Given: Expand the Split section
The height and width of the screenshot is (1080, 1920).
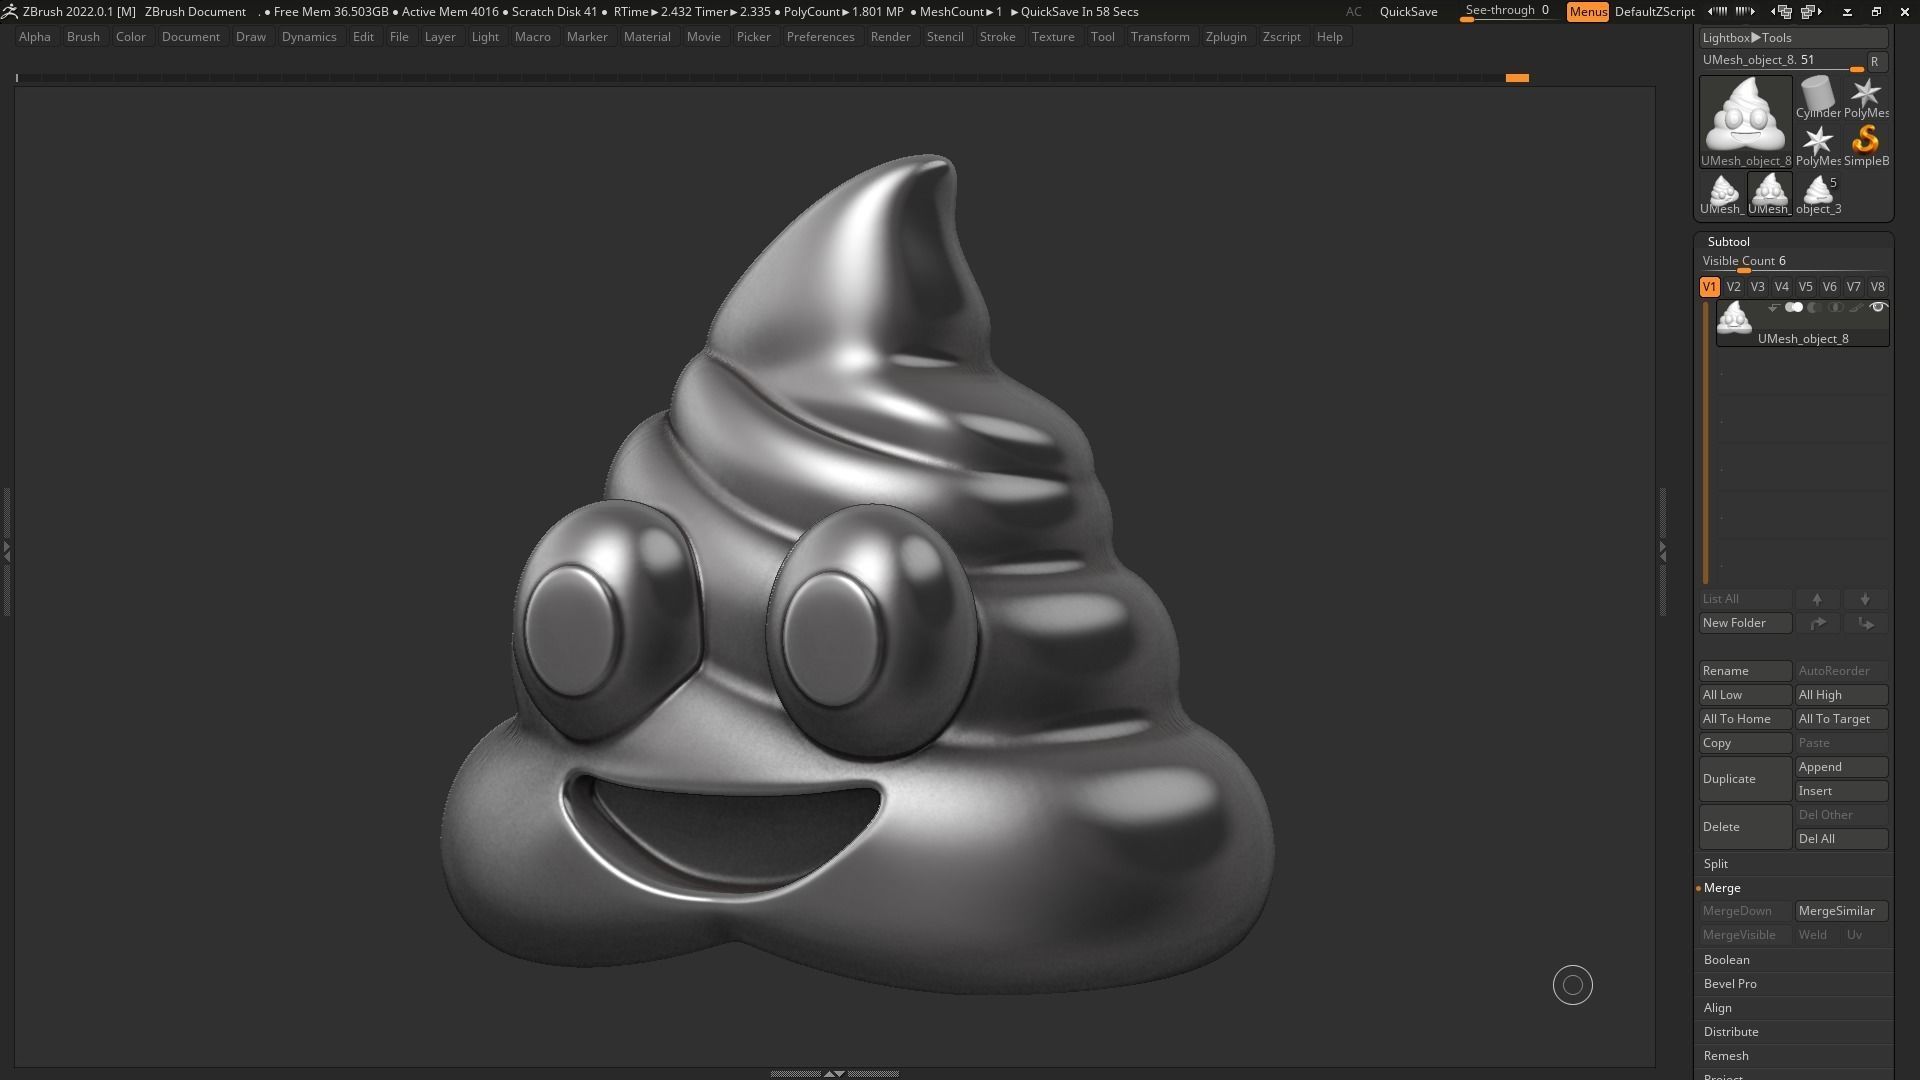Looking at the screenshot, I should 1715,864.
